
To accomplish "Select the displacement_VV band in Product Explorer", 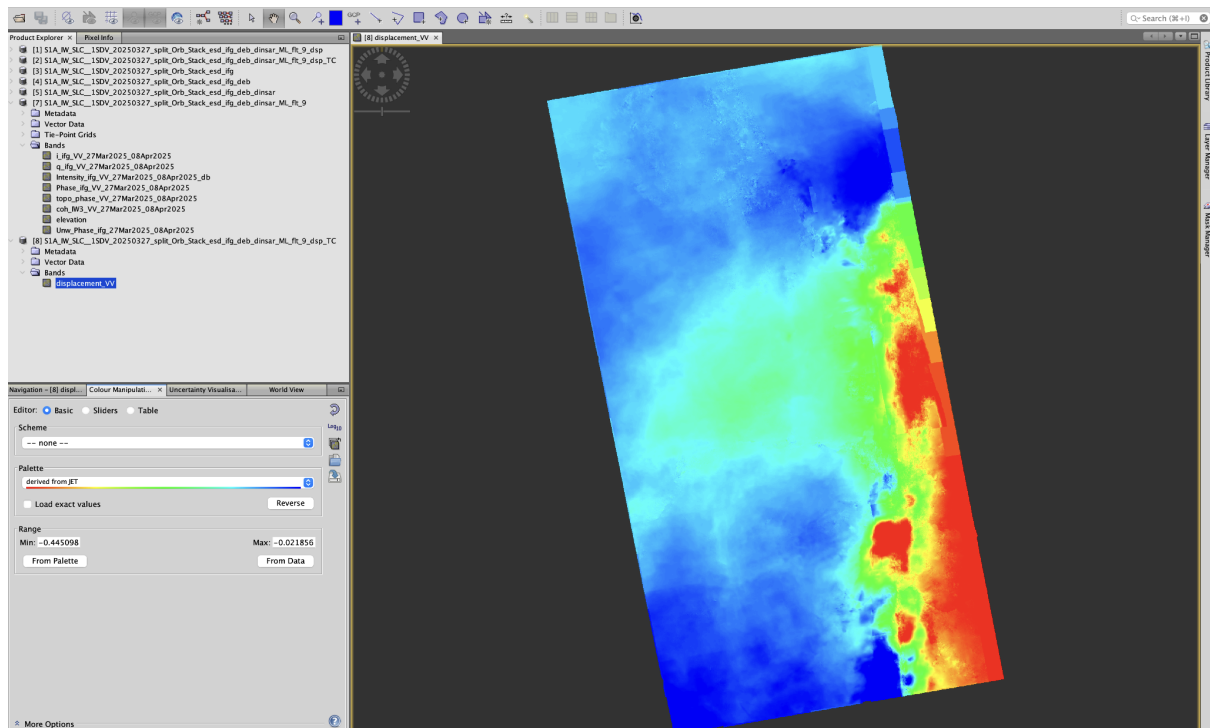I will 84,283.
